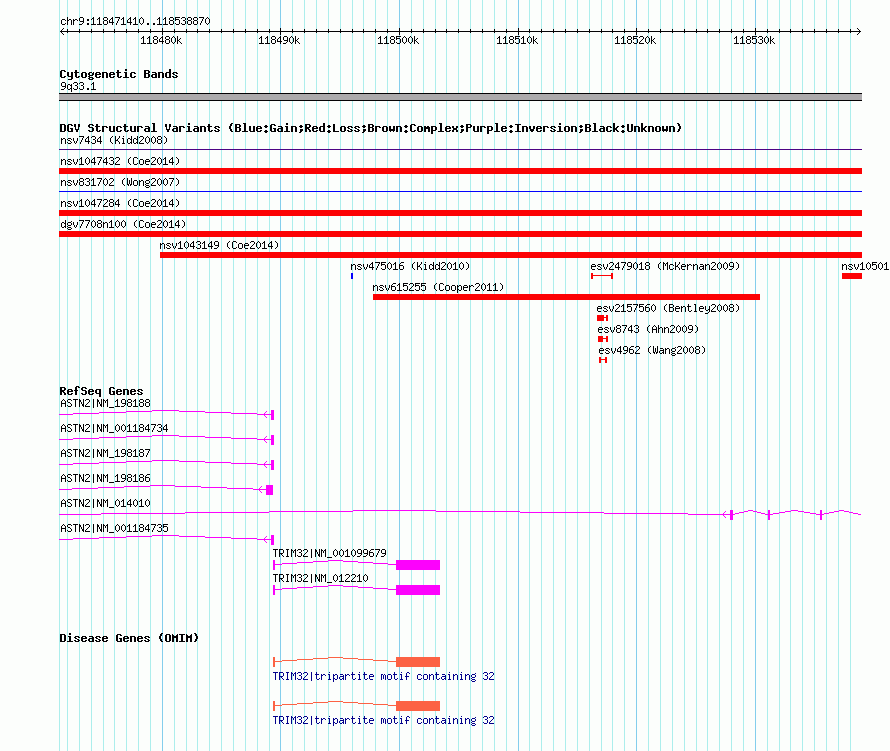Click the ASTN2|NM_014010 transcript label
The height and width of the screenshot is (751, 890).
[105, 504]
